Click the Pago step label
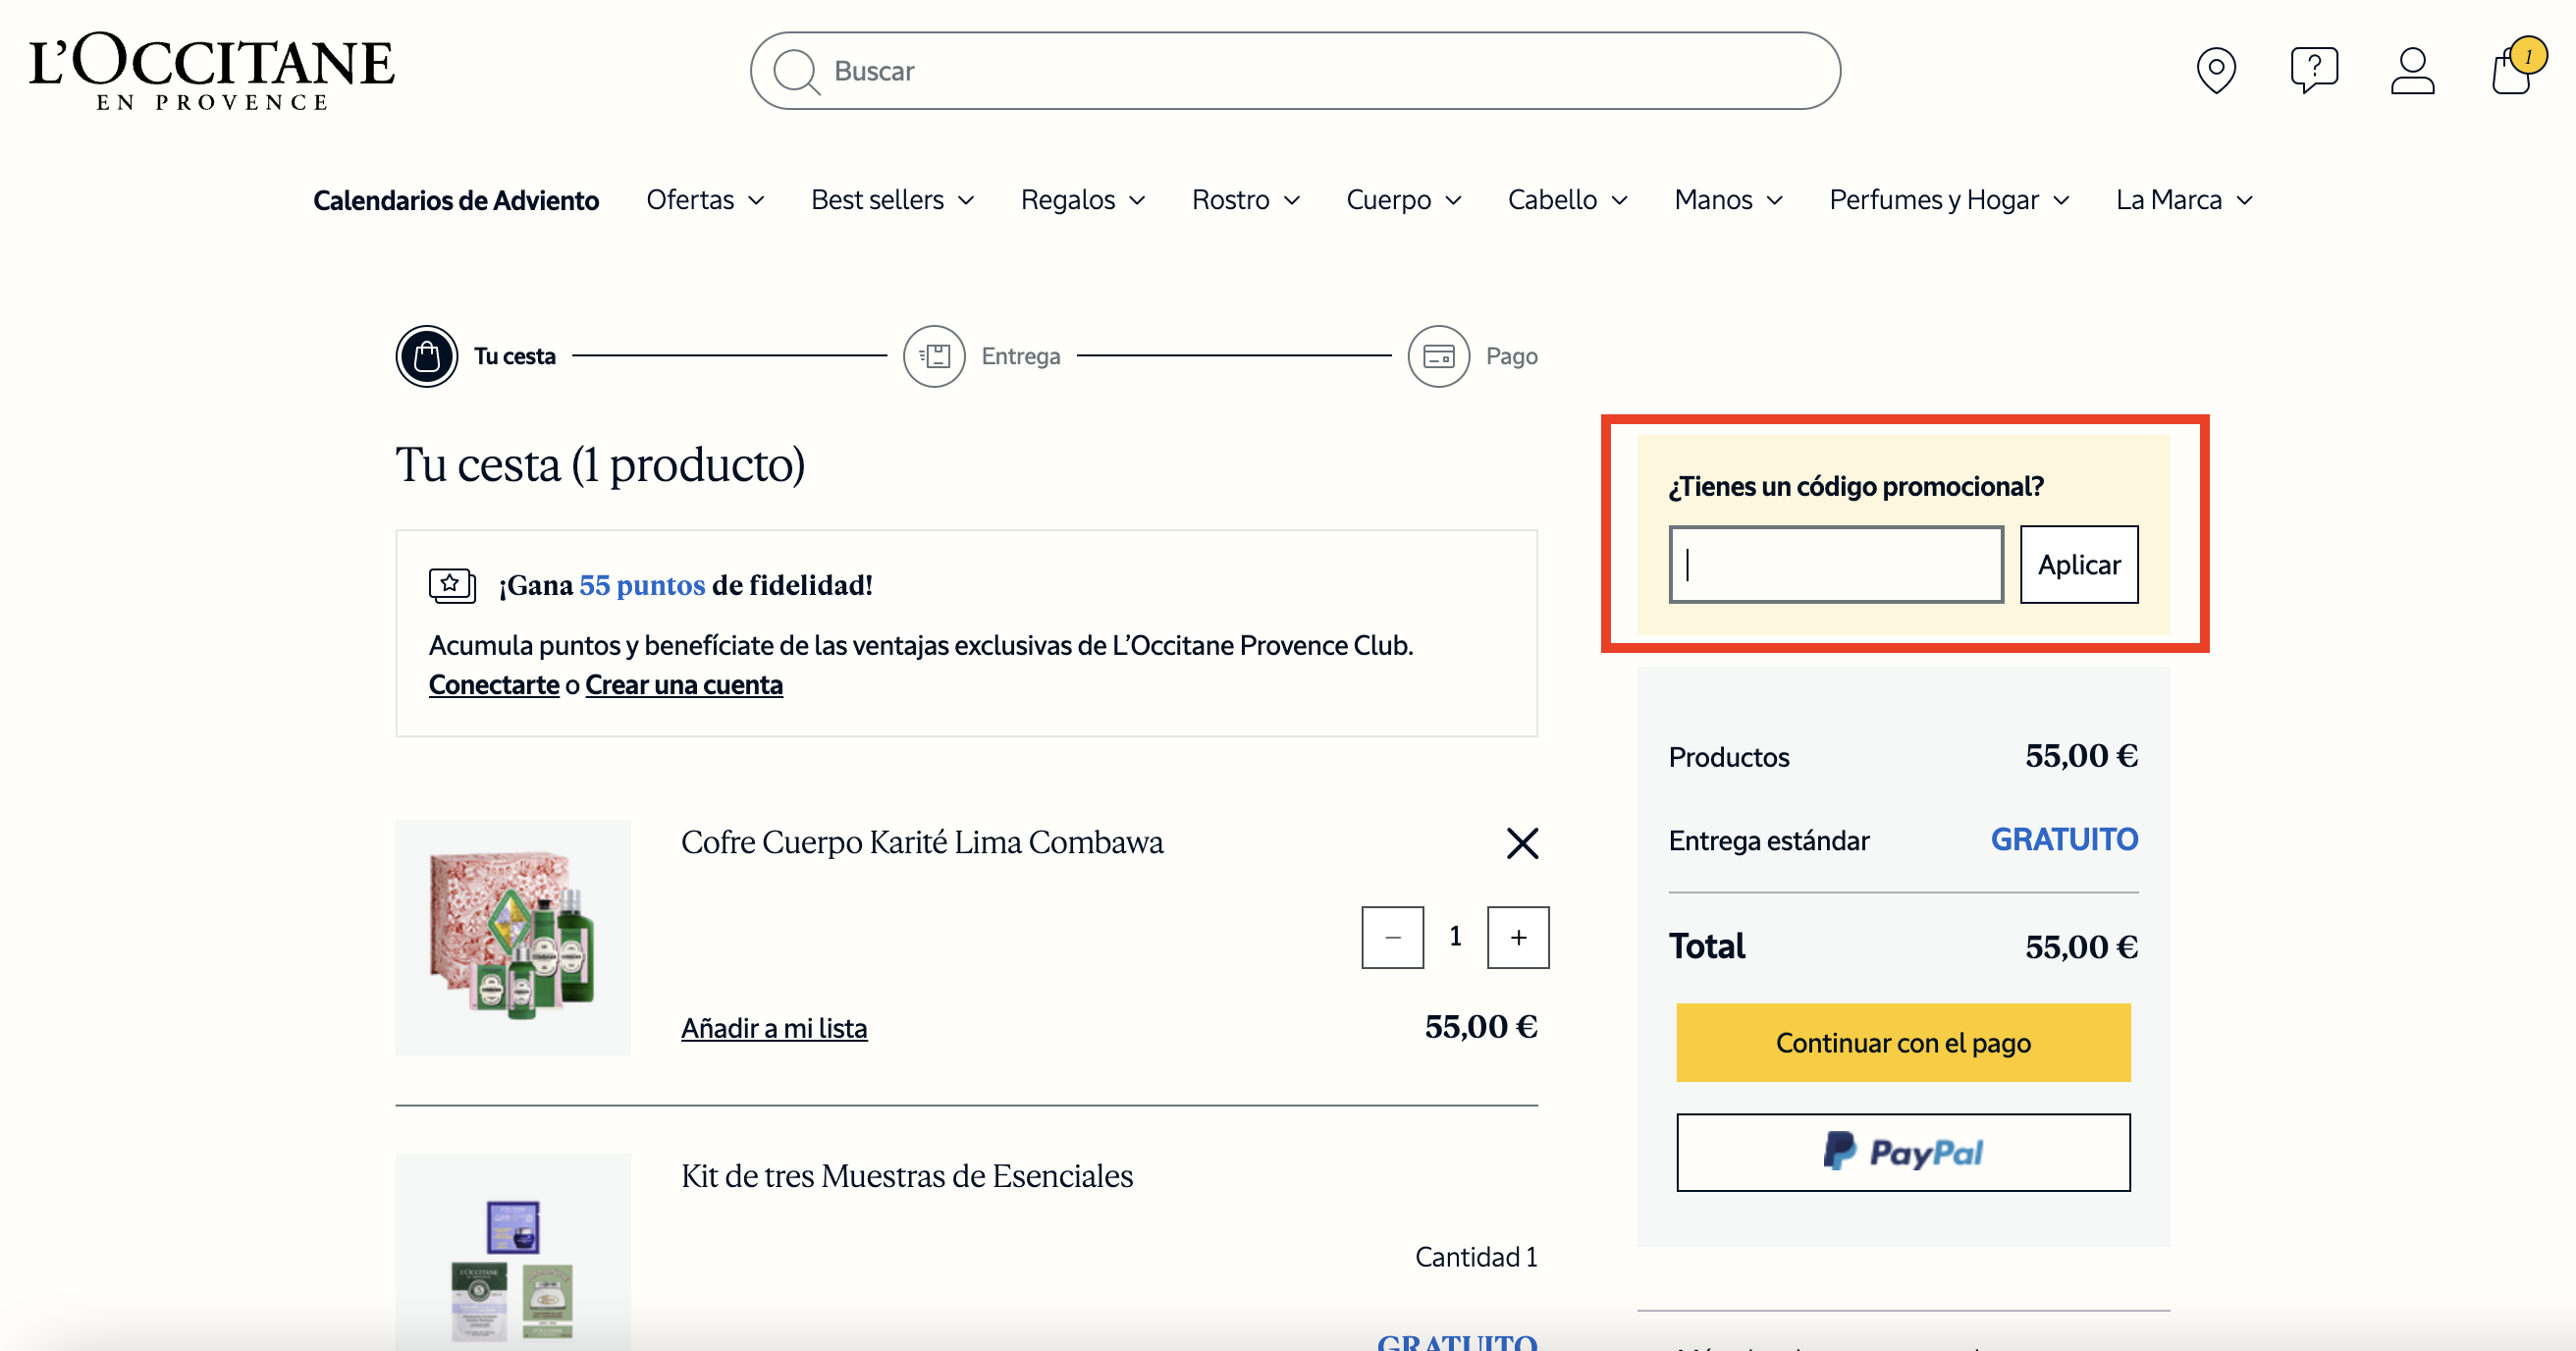Image resolution: width=2576 pixels, height=1351 pixels. tap(1511, 356)
